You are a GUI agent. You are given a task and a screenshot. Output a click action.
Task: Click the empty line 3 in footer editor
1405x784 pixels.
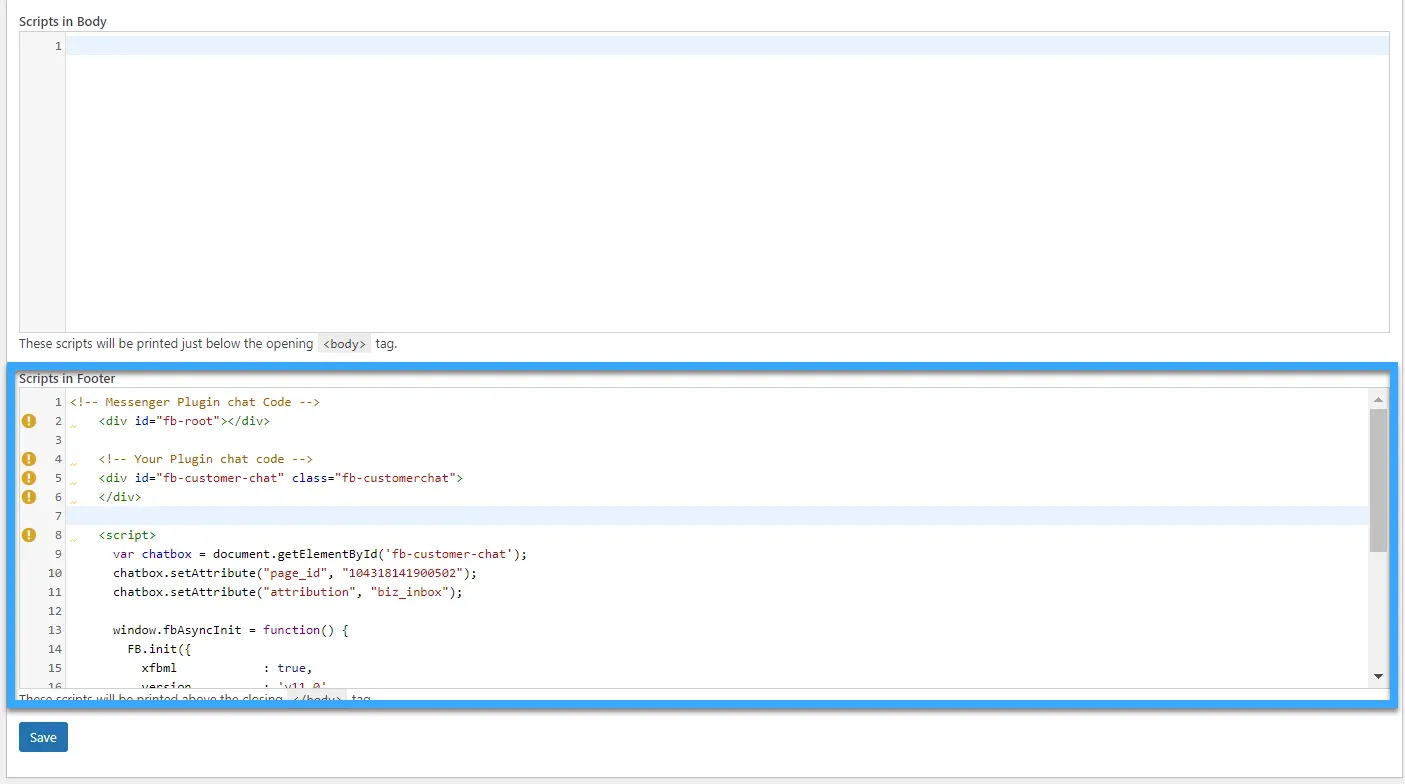click(x=717, y=440)
